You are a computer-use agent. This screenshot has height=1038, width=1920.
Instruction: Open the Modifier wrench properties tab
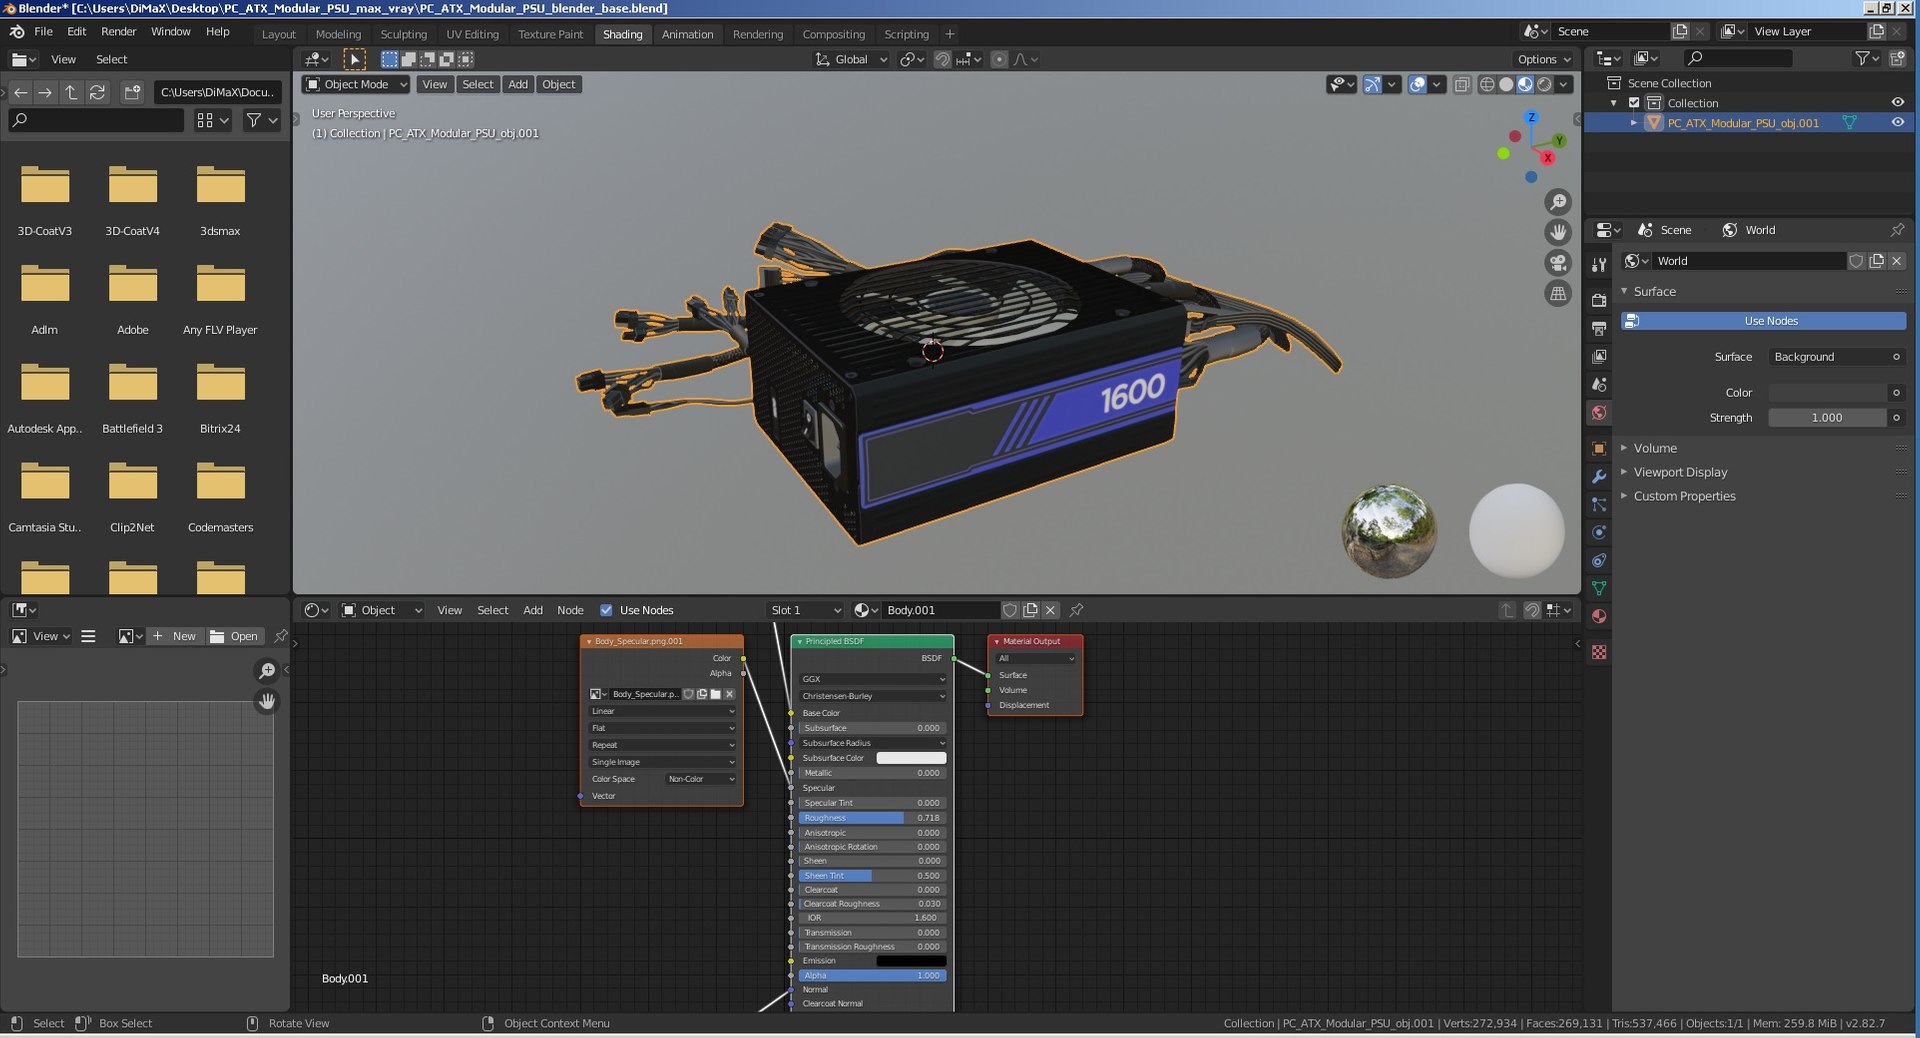(x=1599, y=476)
